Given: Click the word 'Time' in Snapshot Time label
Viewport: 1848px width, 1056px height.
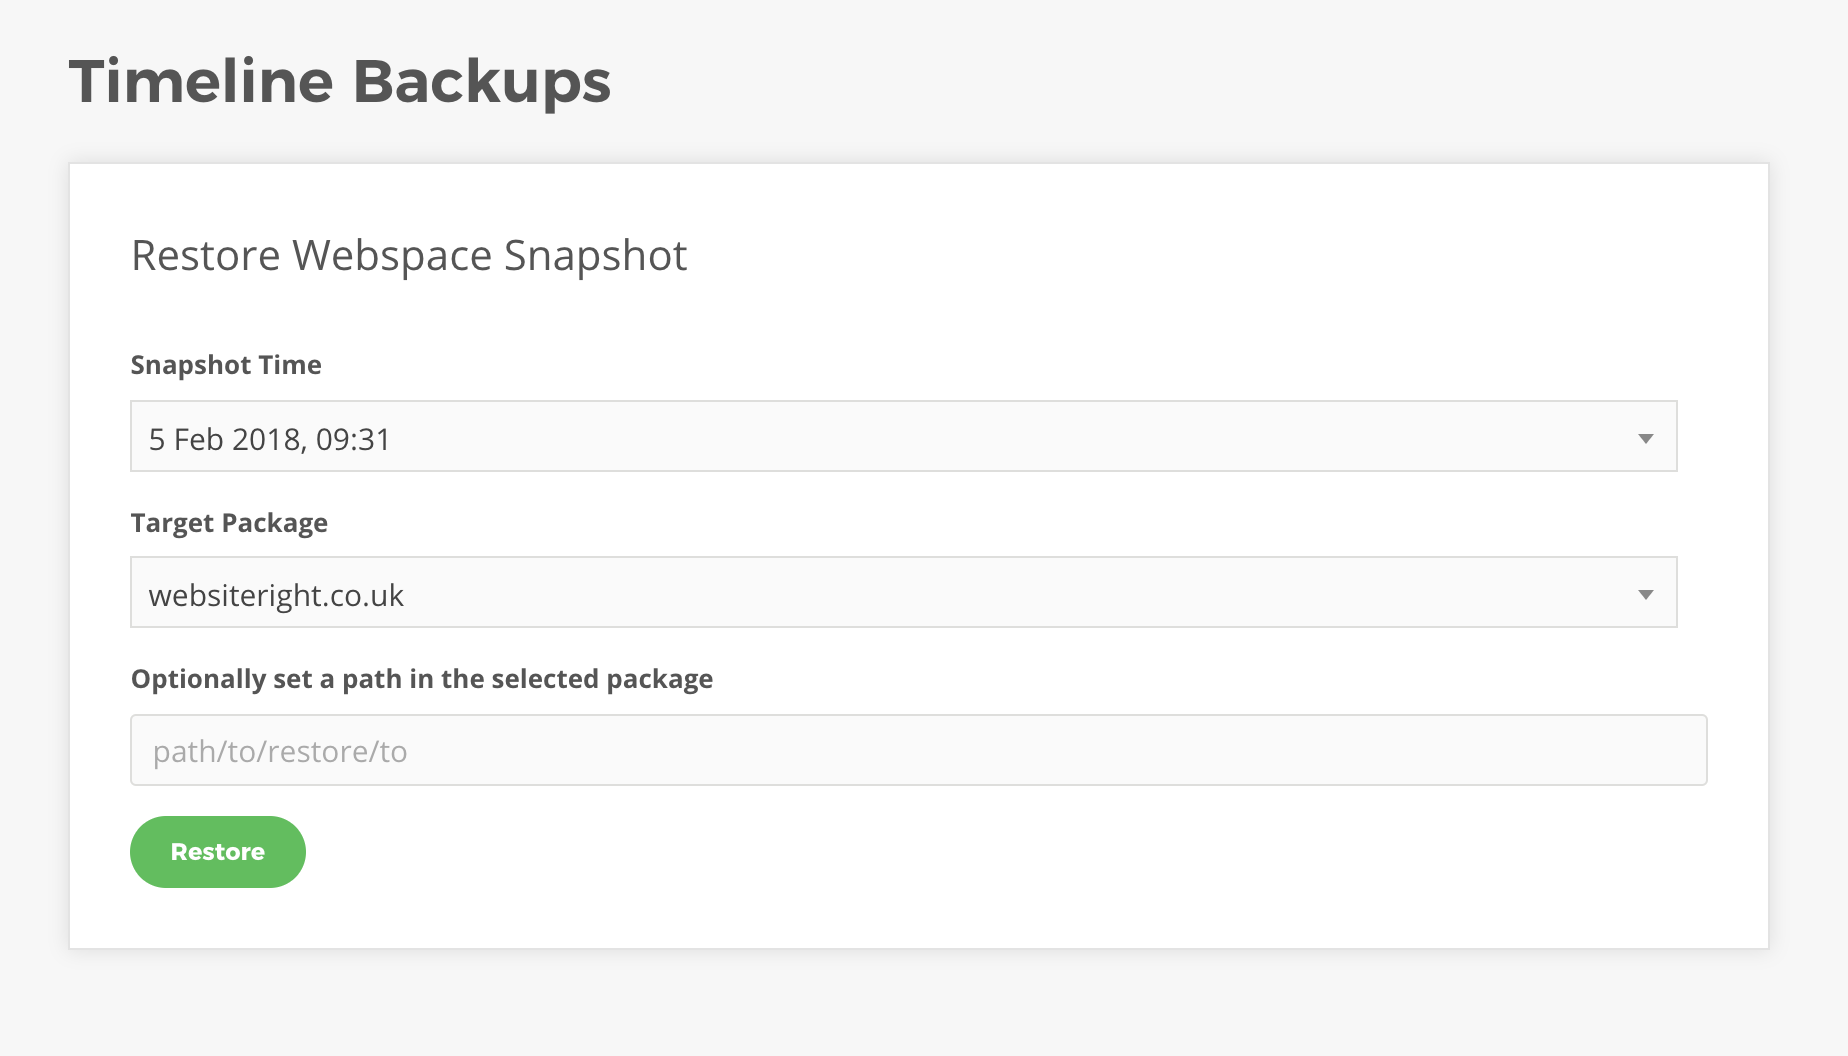Looking at the screenshot, I should coord(290,365).
